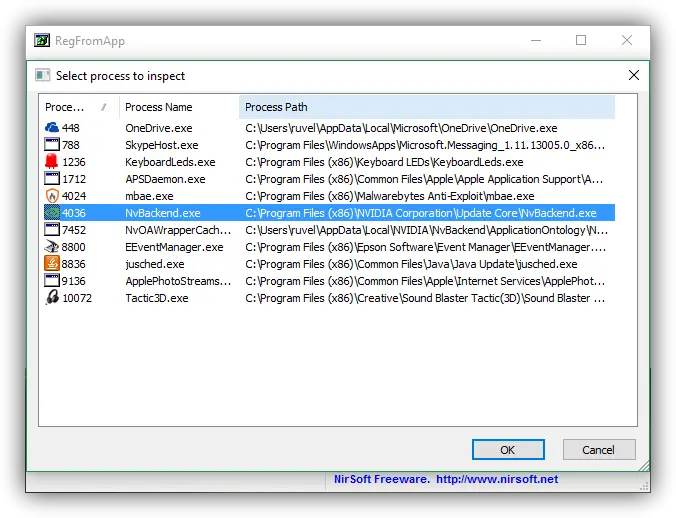
Task: Select the OneDrive.exe process name
Action: tap(159, 128)
